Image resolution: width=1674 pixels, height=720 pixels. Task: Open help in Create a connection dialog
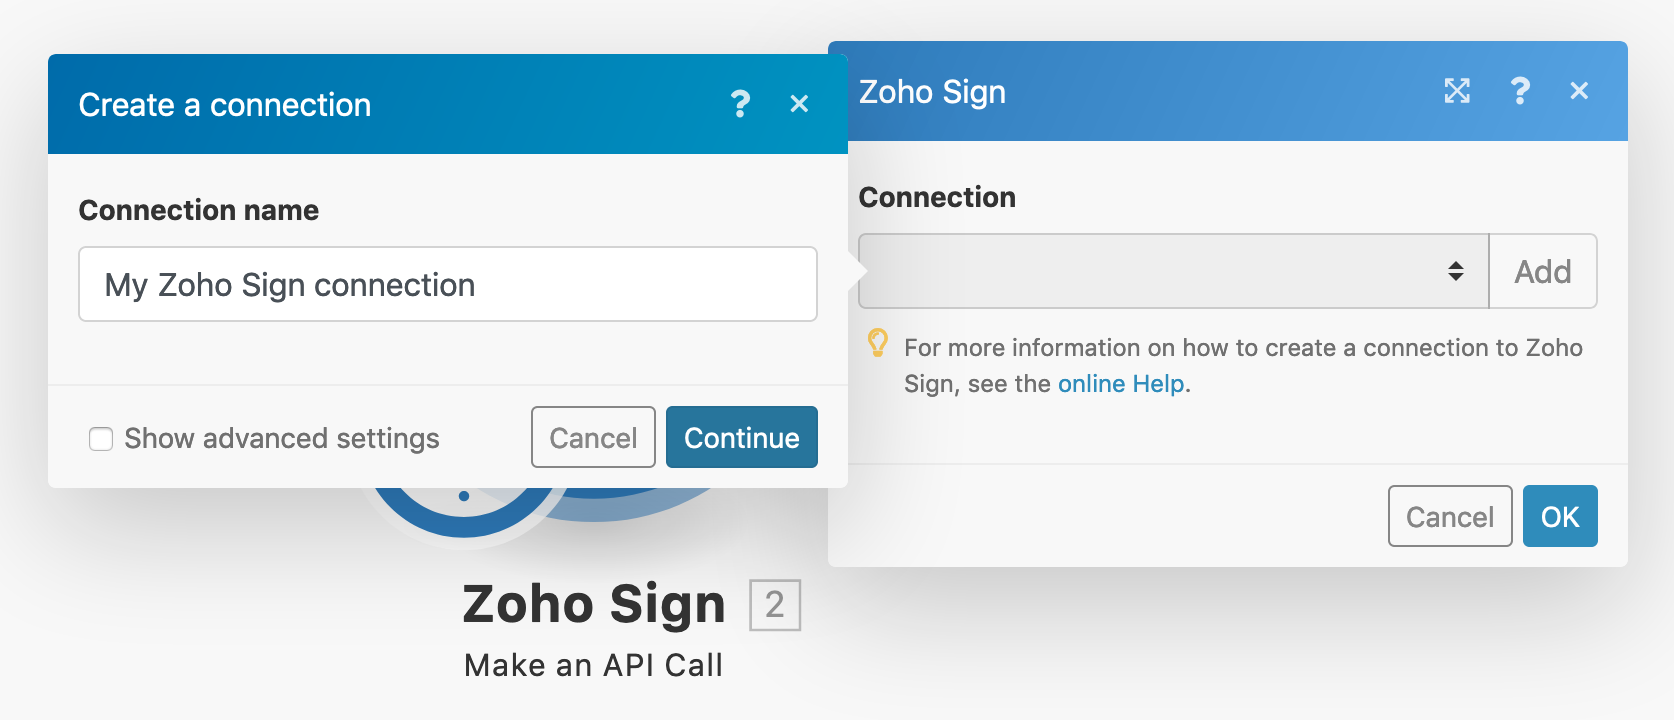click(740, 104)
